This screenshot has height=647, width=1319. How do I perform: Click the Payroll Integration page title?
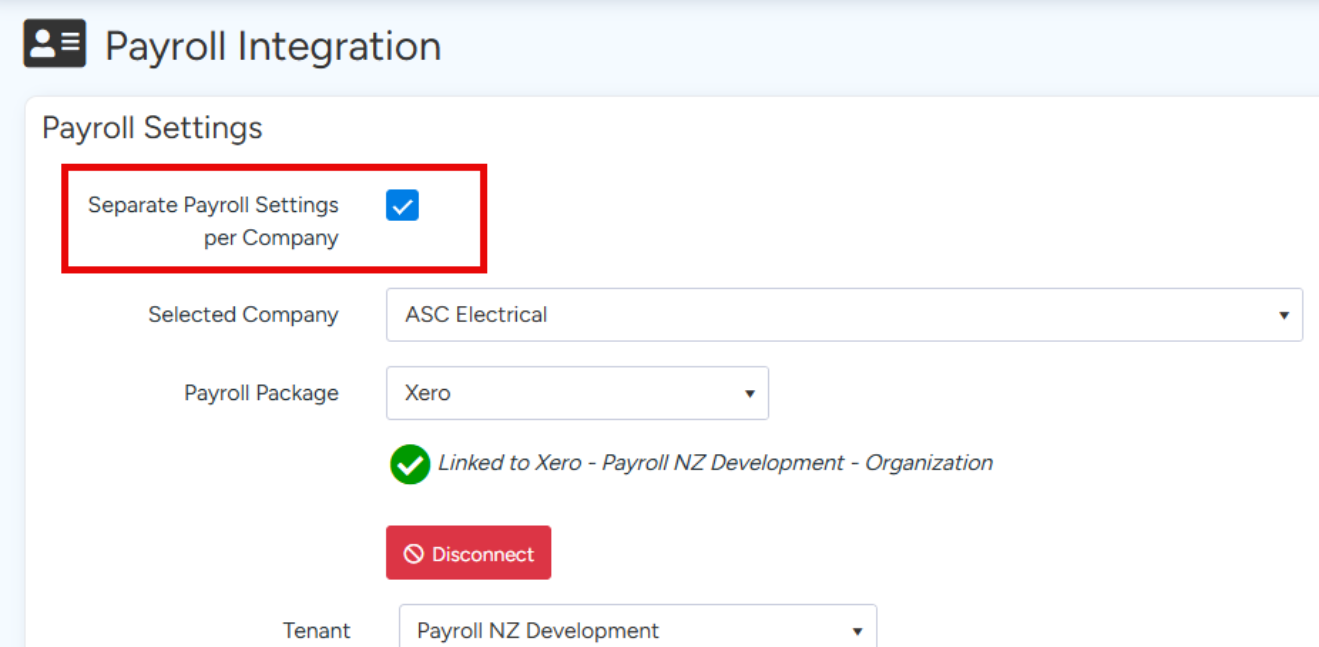(x=273, y=46)
